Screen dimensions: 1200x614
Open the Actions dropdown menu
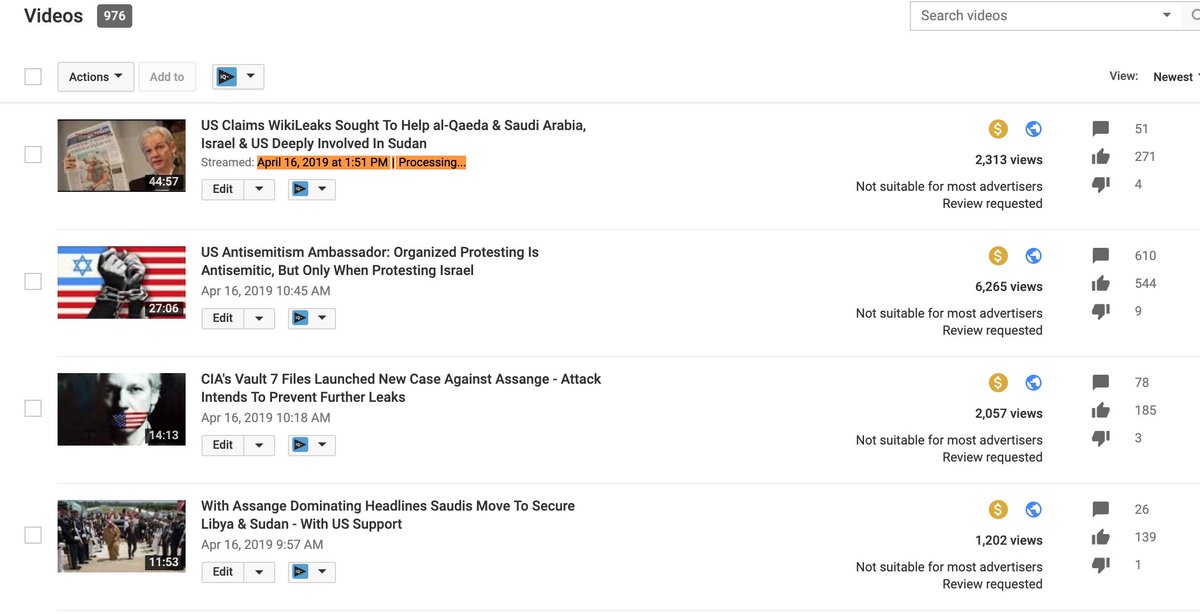tap(95, 77)
